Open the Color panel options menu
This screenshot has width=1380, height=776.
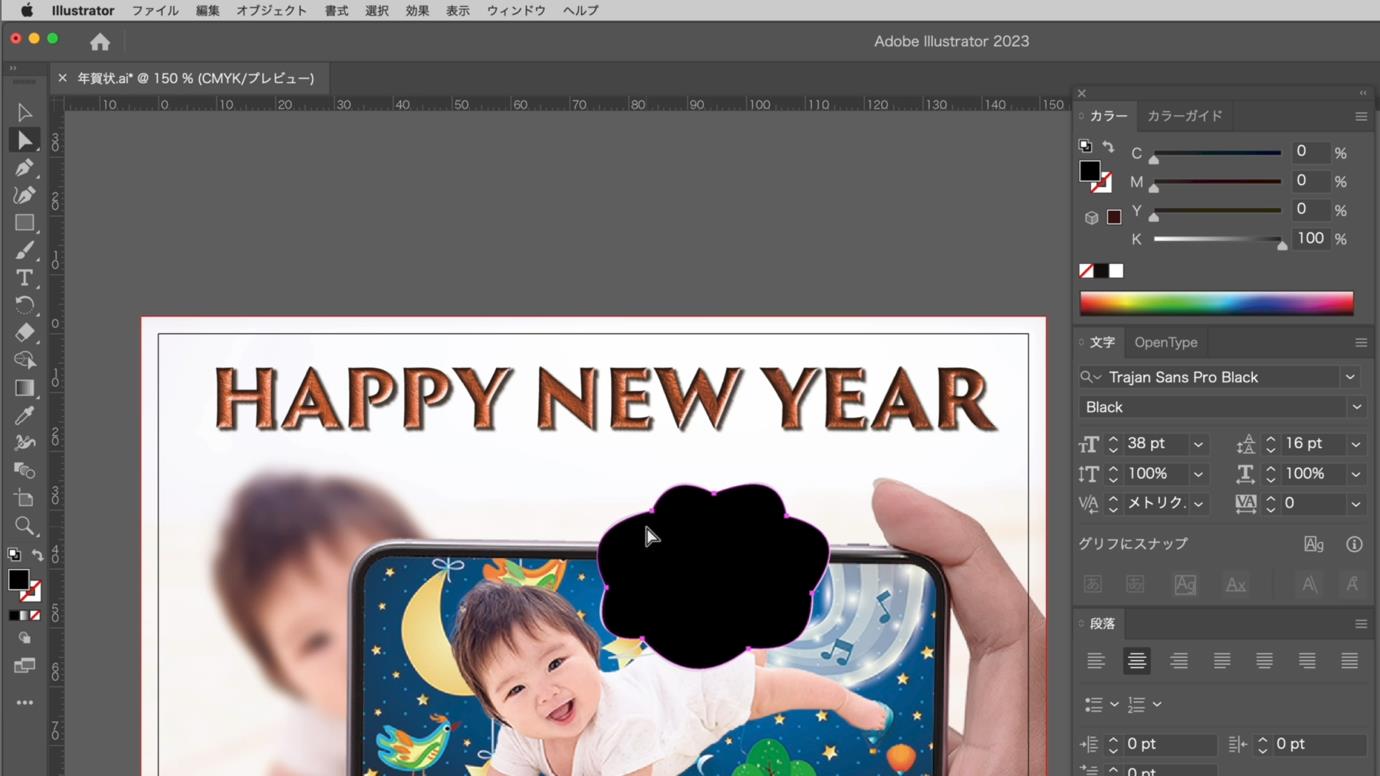pyautogui.click(x=1361, y=117)
